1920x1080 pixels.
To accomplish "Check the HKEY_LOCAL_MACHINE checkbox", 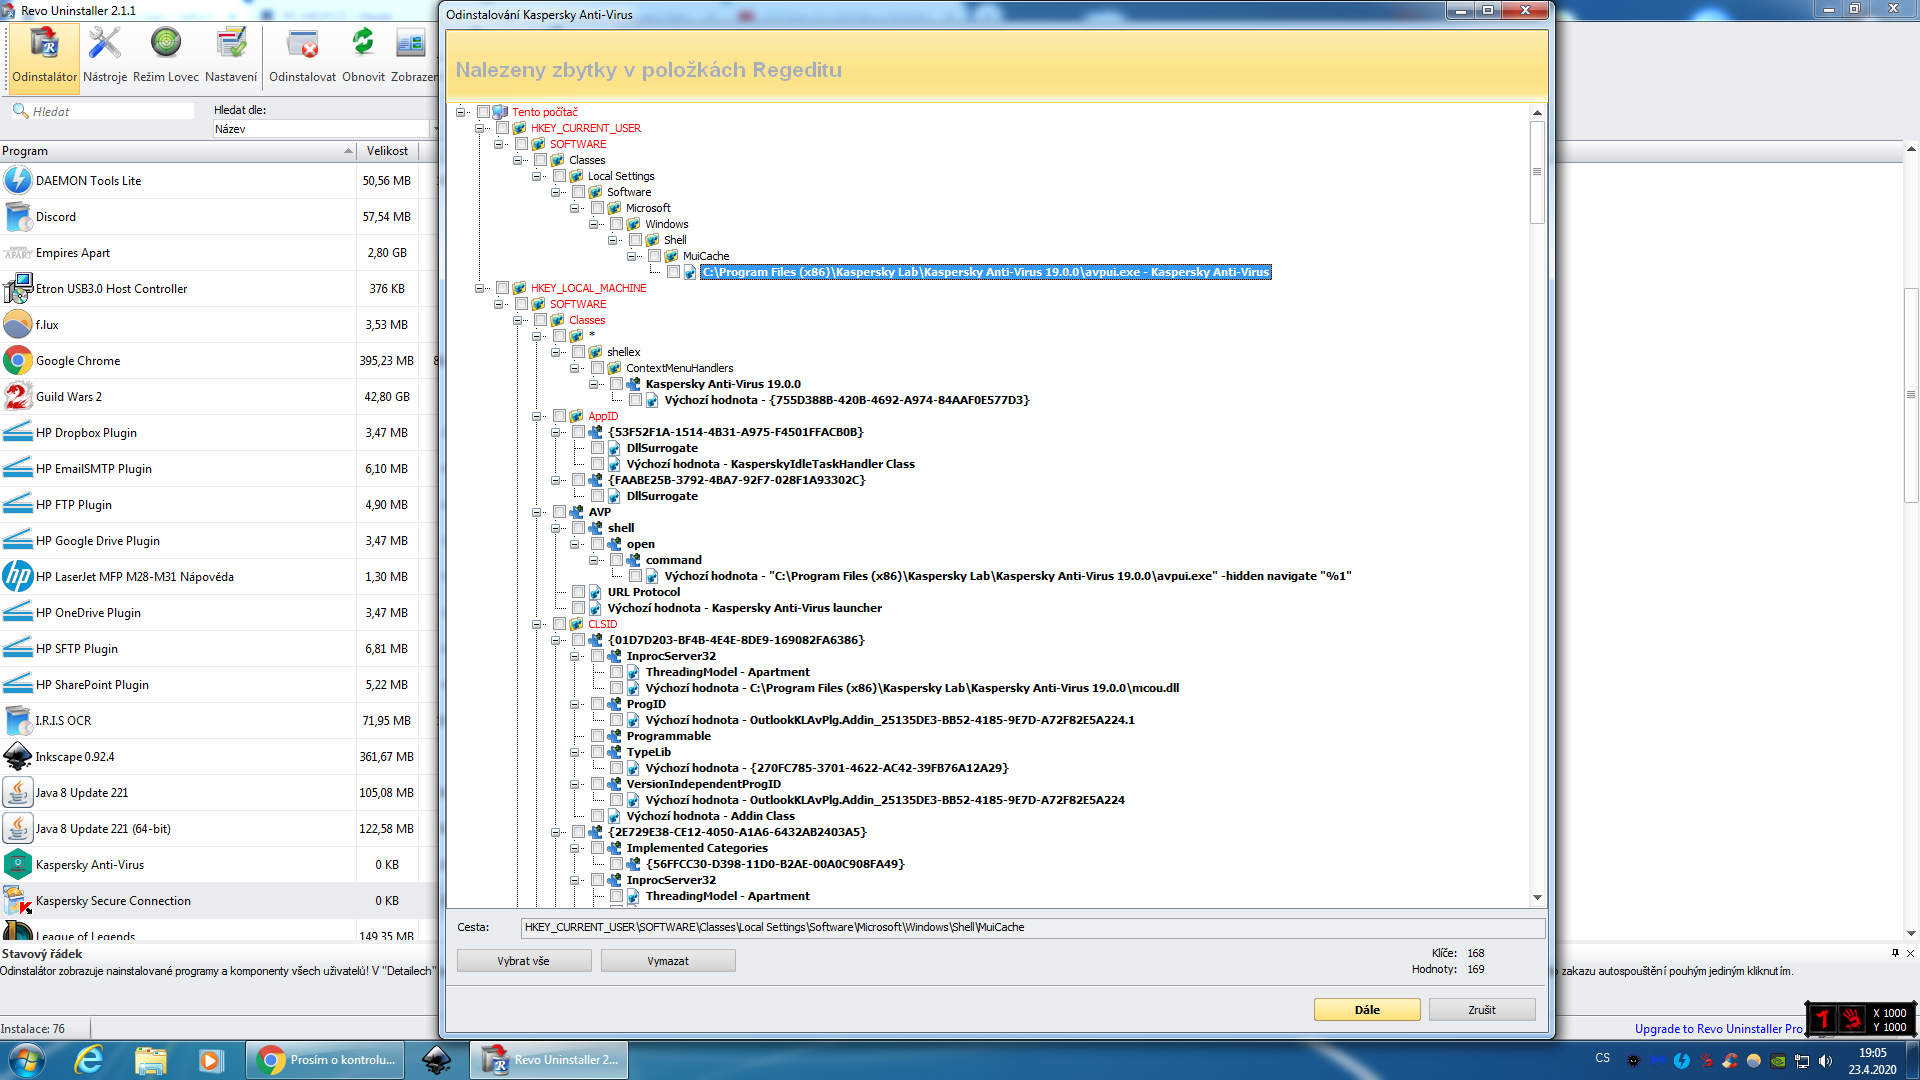I will [503, 288].
